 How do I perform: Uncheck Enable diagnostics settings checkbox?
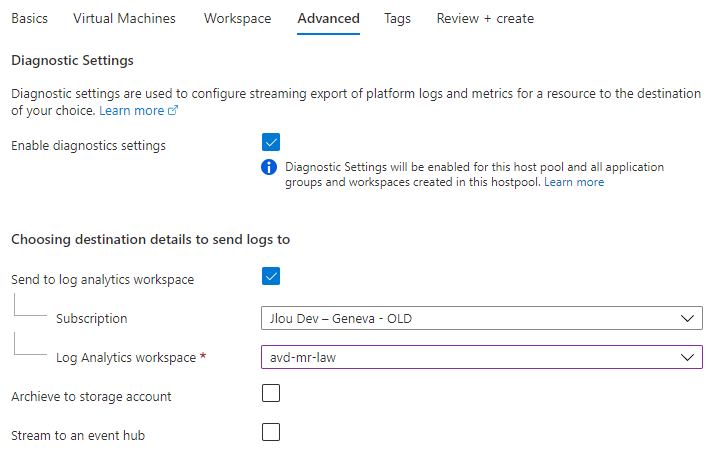coord(271,142)
